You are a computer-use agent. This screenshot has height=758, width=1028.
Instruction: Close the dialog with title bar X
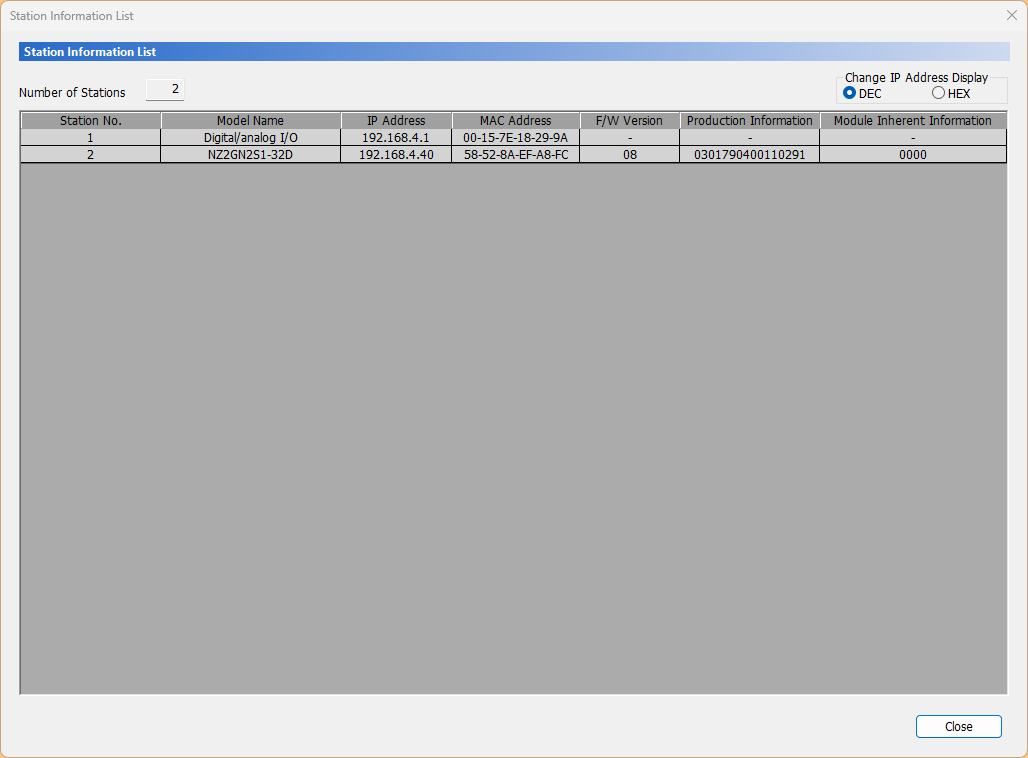(x=1011, y=15)
